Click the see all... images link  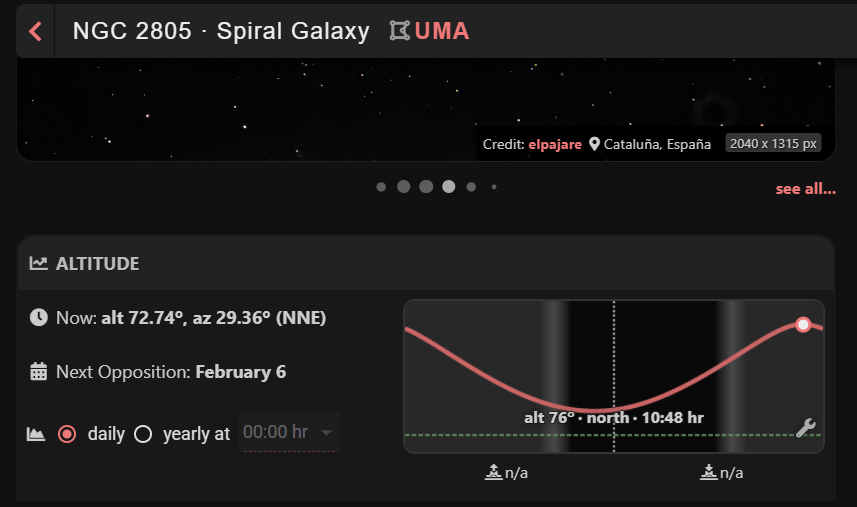pos(805,189)
